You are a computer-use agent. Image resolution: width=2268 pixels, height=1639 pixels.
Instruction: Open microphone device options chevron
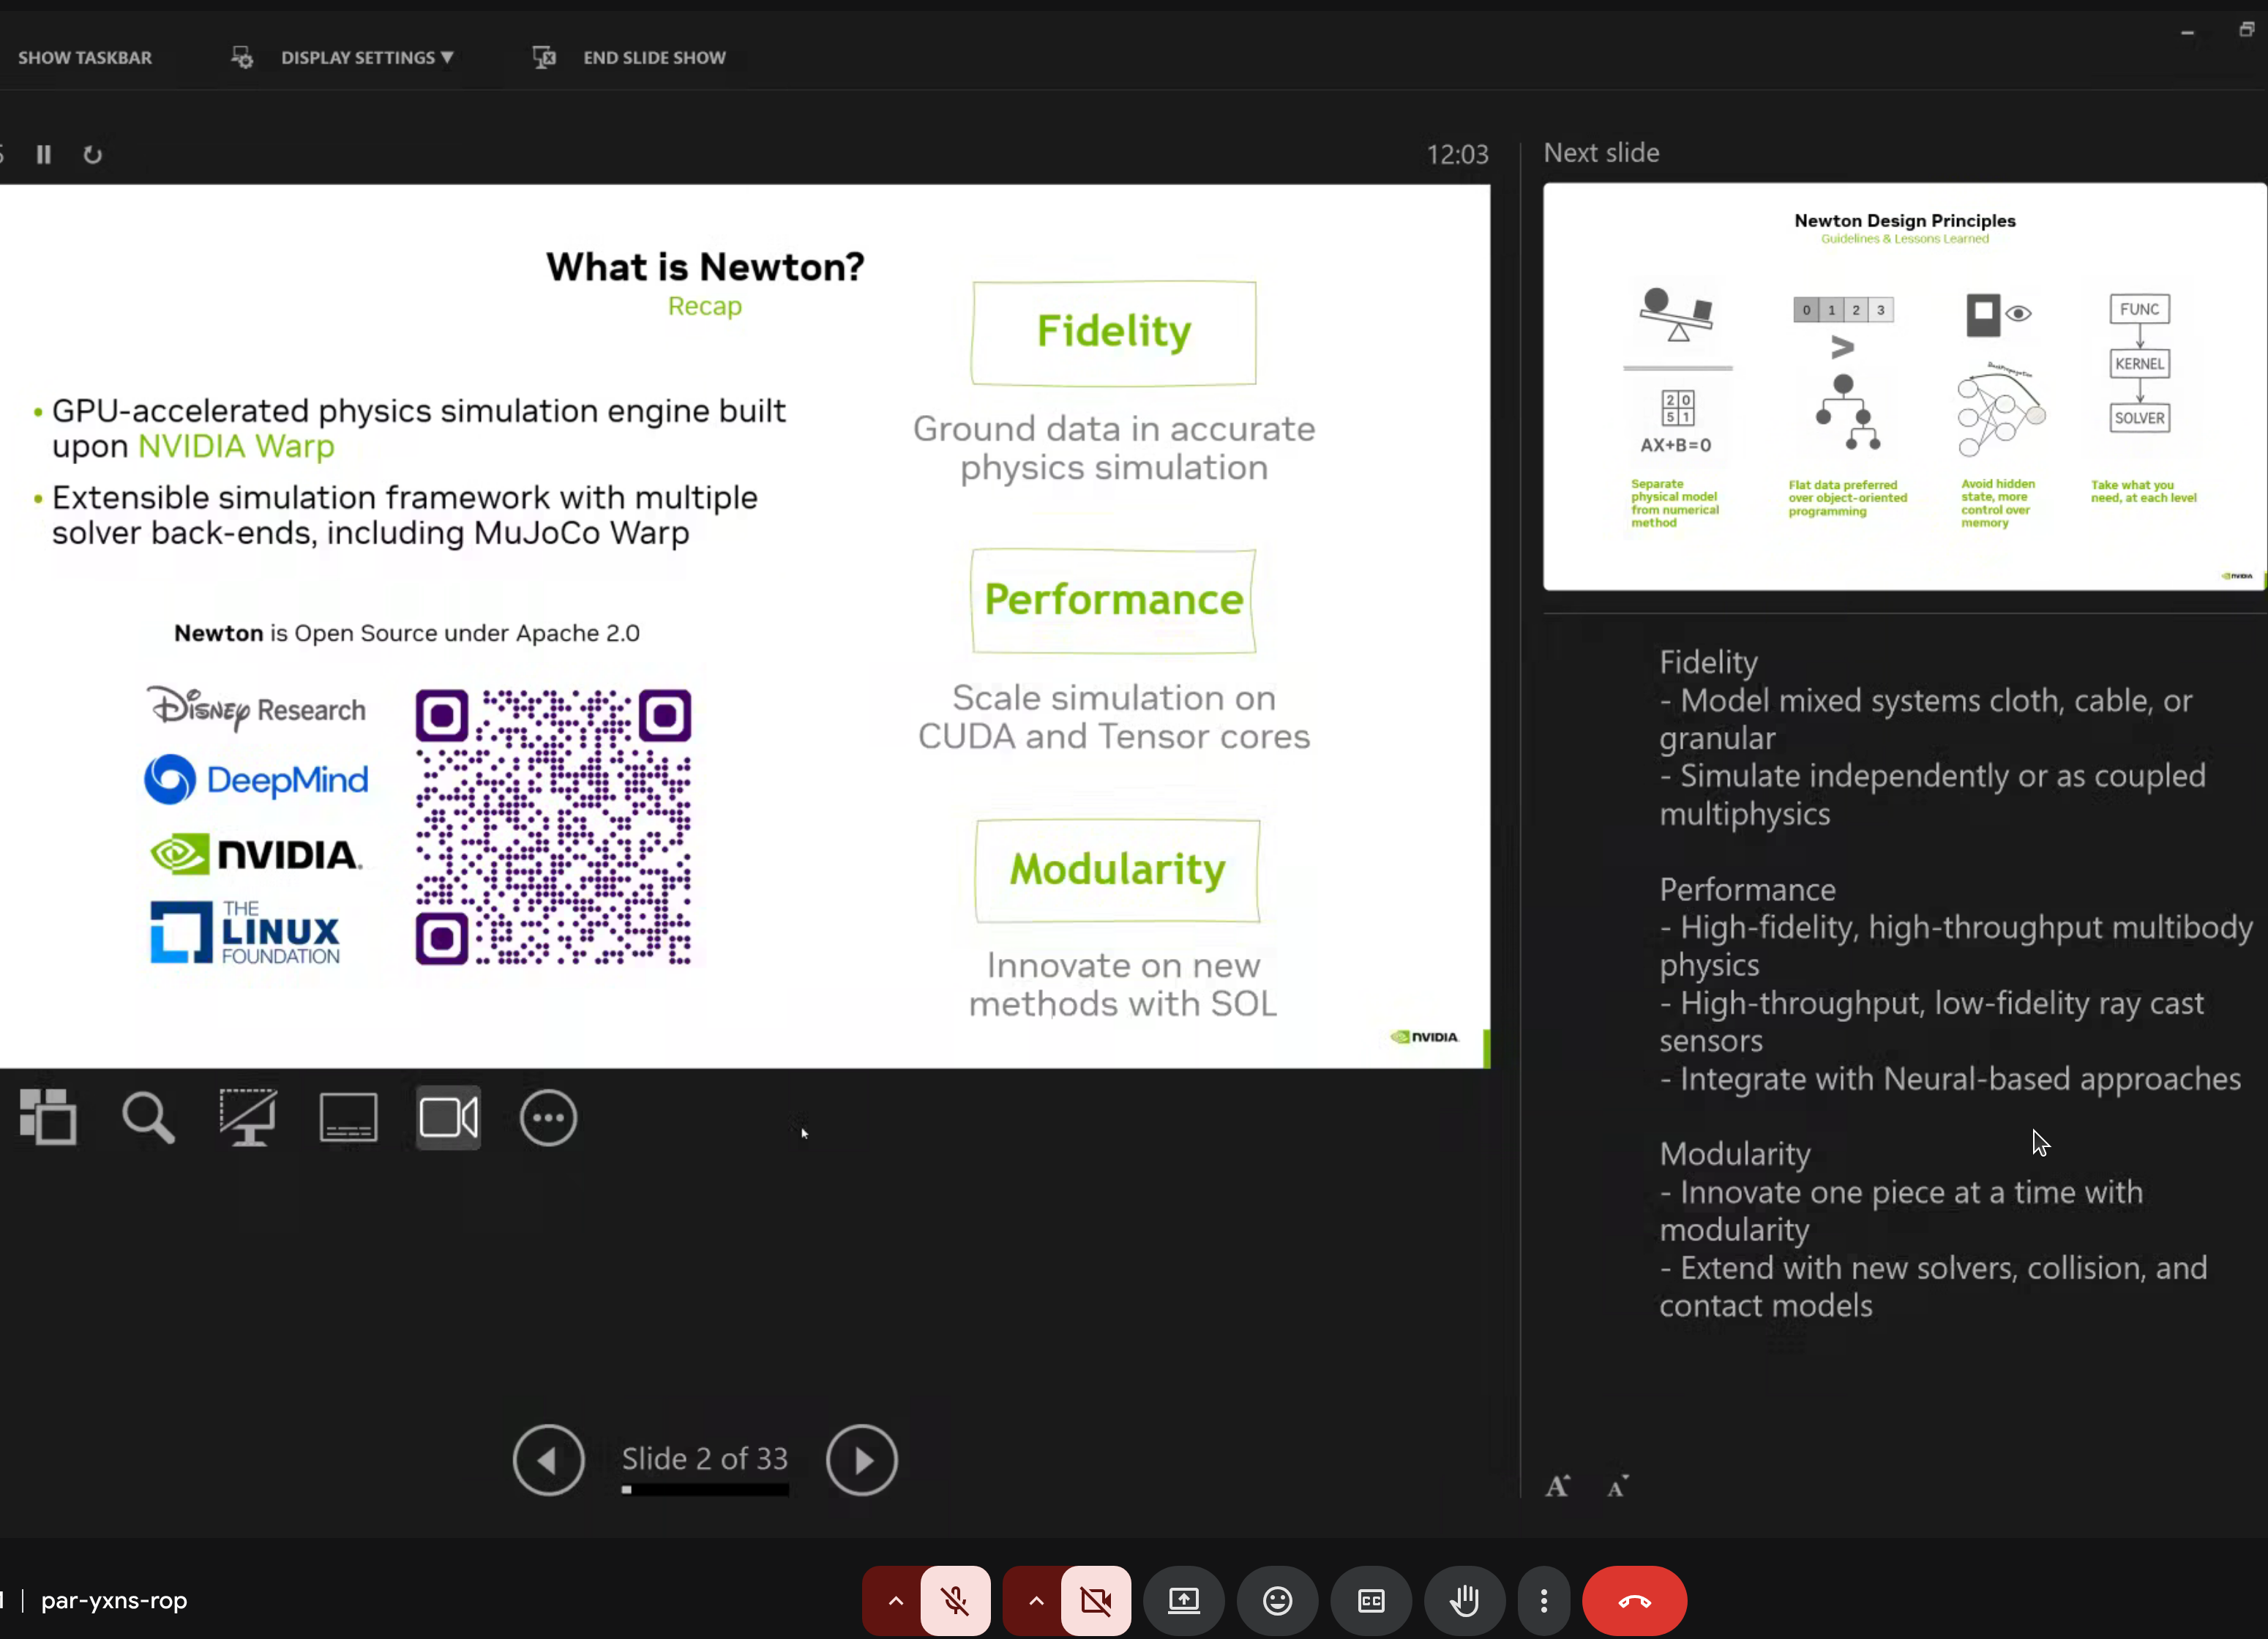pyautogui.click(x=894, y=1601)
